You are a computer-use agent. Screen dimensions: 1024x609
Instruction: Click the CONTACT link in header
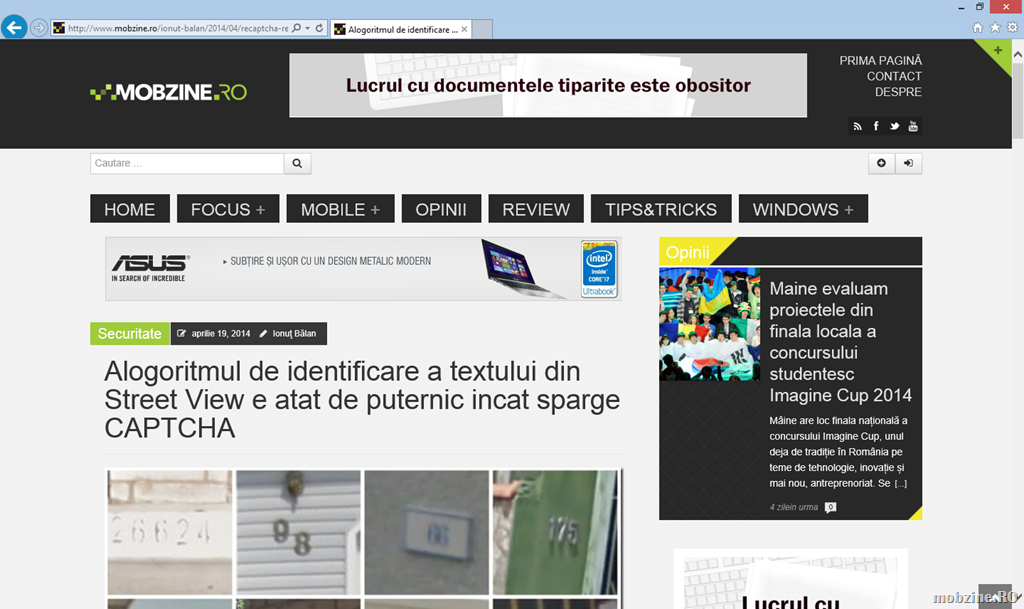894,76
